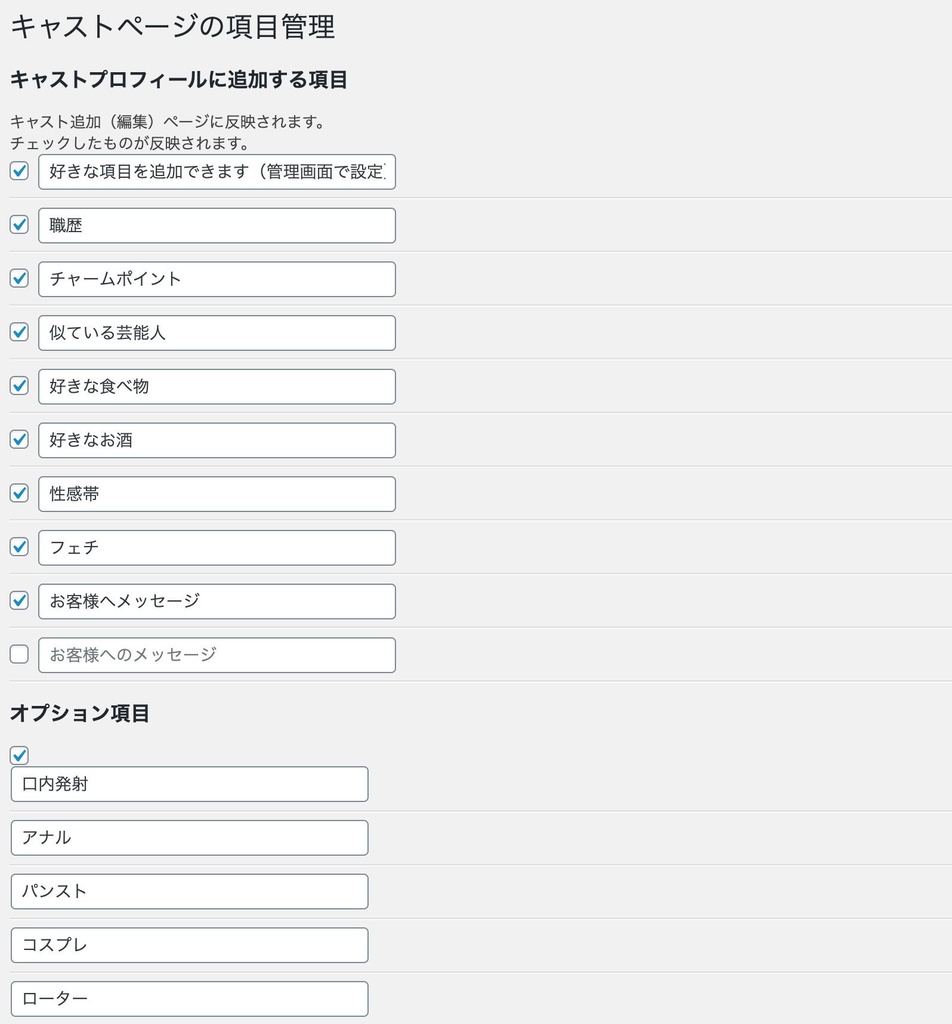
Task: Toggle the 似ている芸能人 checkbox off
Action: [x=18, y=332]
